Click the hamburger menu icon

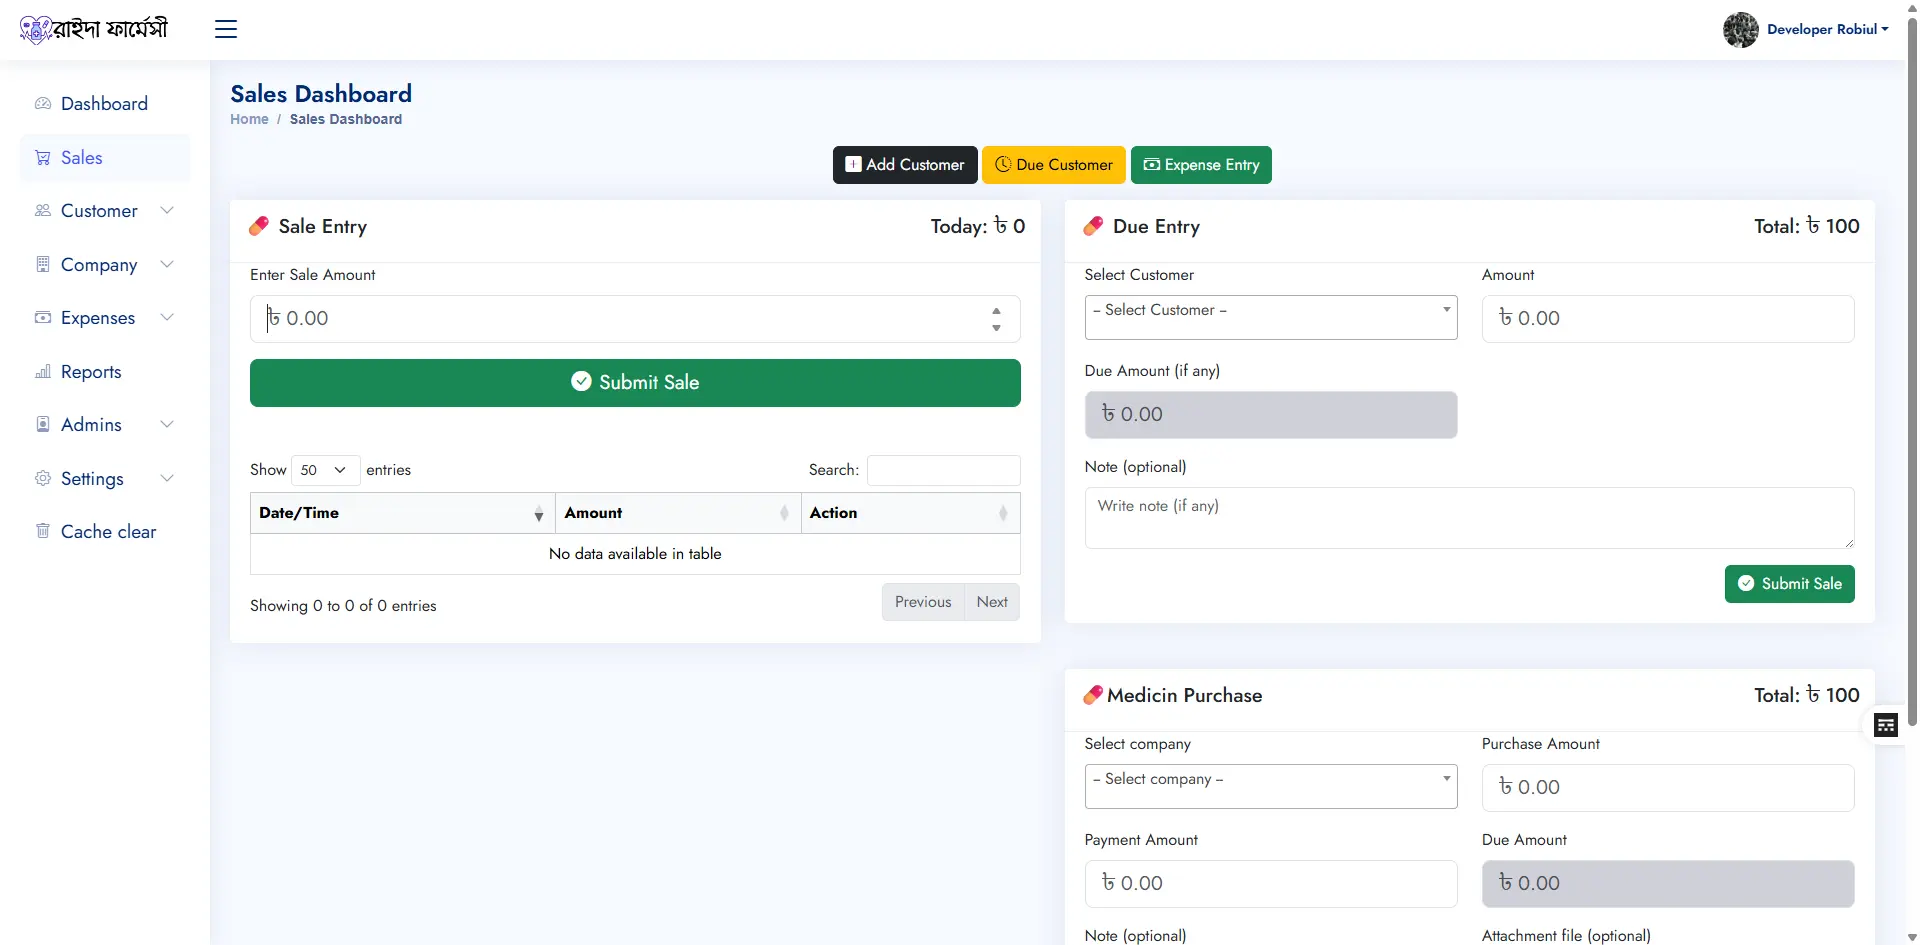click(x=226, y=29)
